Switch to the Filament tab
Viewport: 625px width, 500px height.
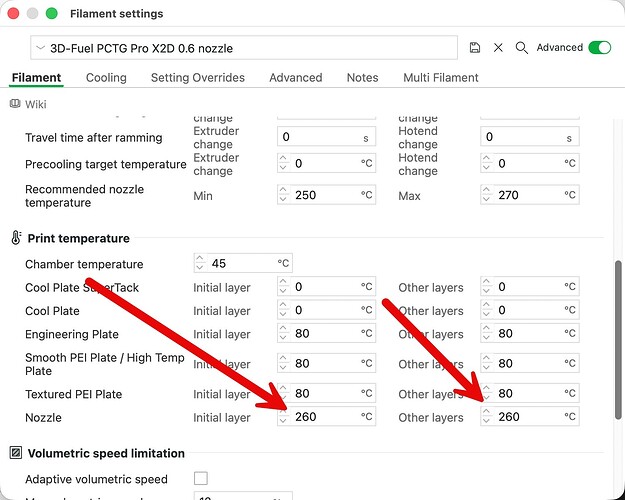pyautogui.click(x=36, y=77)
